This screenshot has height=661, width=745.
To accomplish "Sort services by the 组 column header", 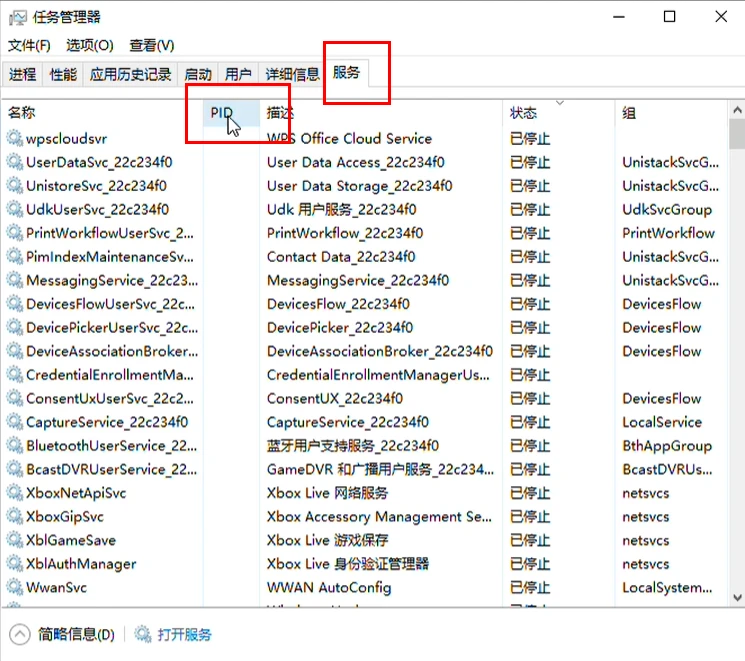I will [671, 113].
